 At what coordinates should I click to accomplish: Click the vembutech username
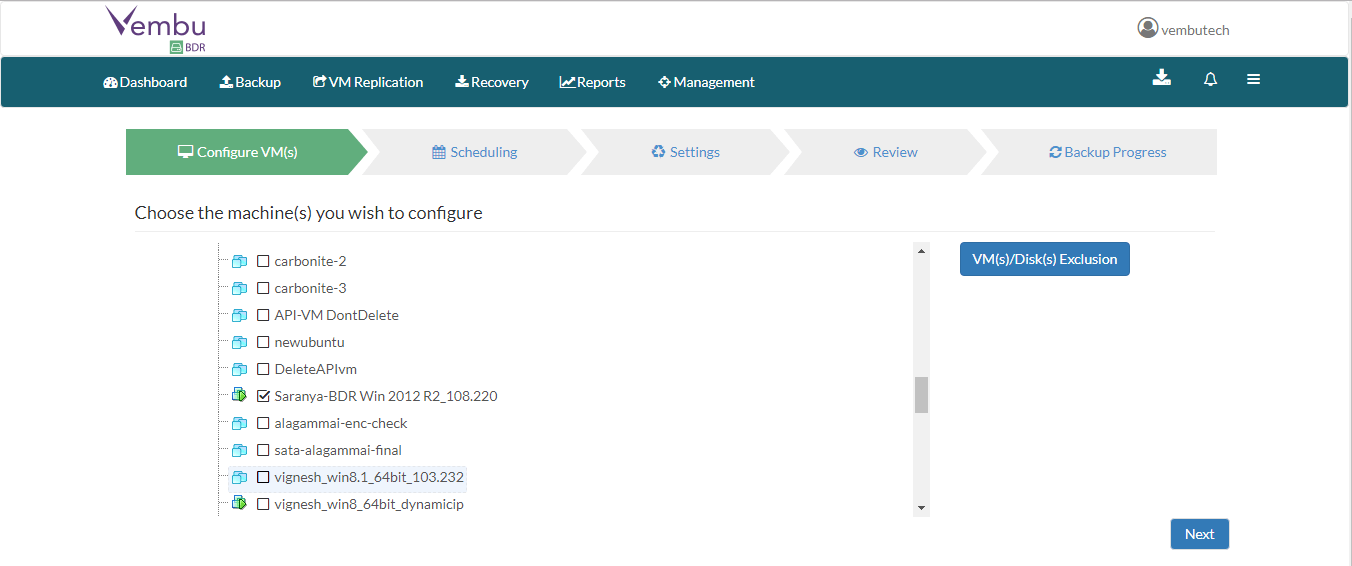pos(1195,30)
